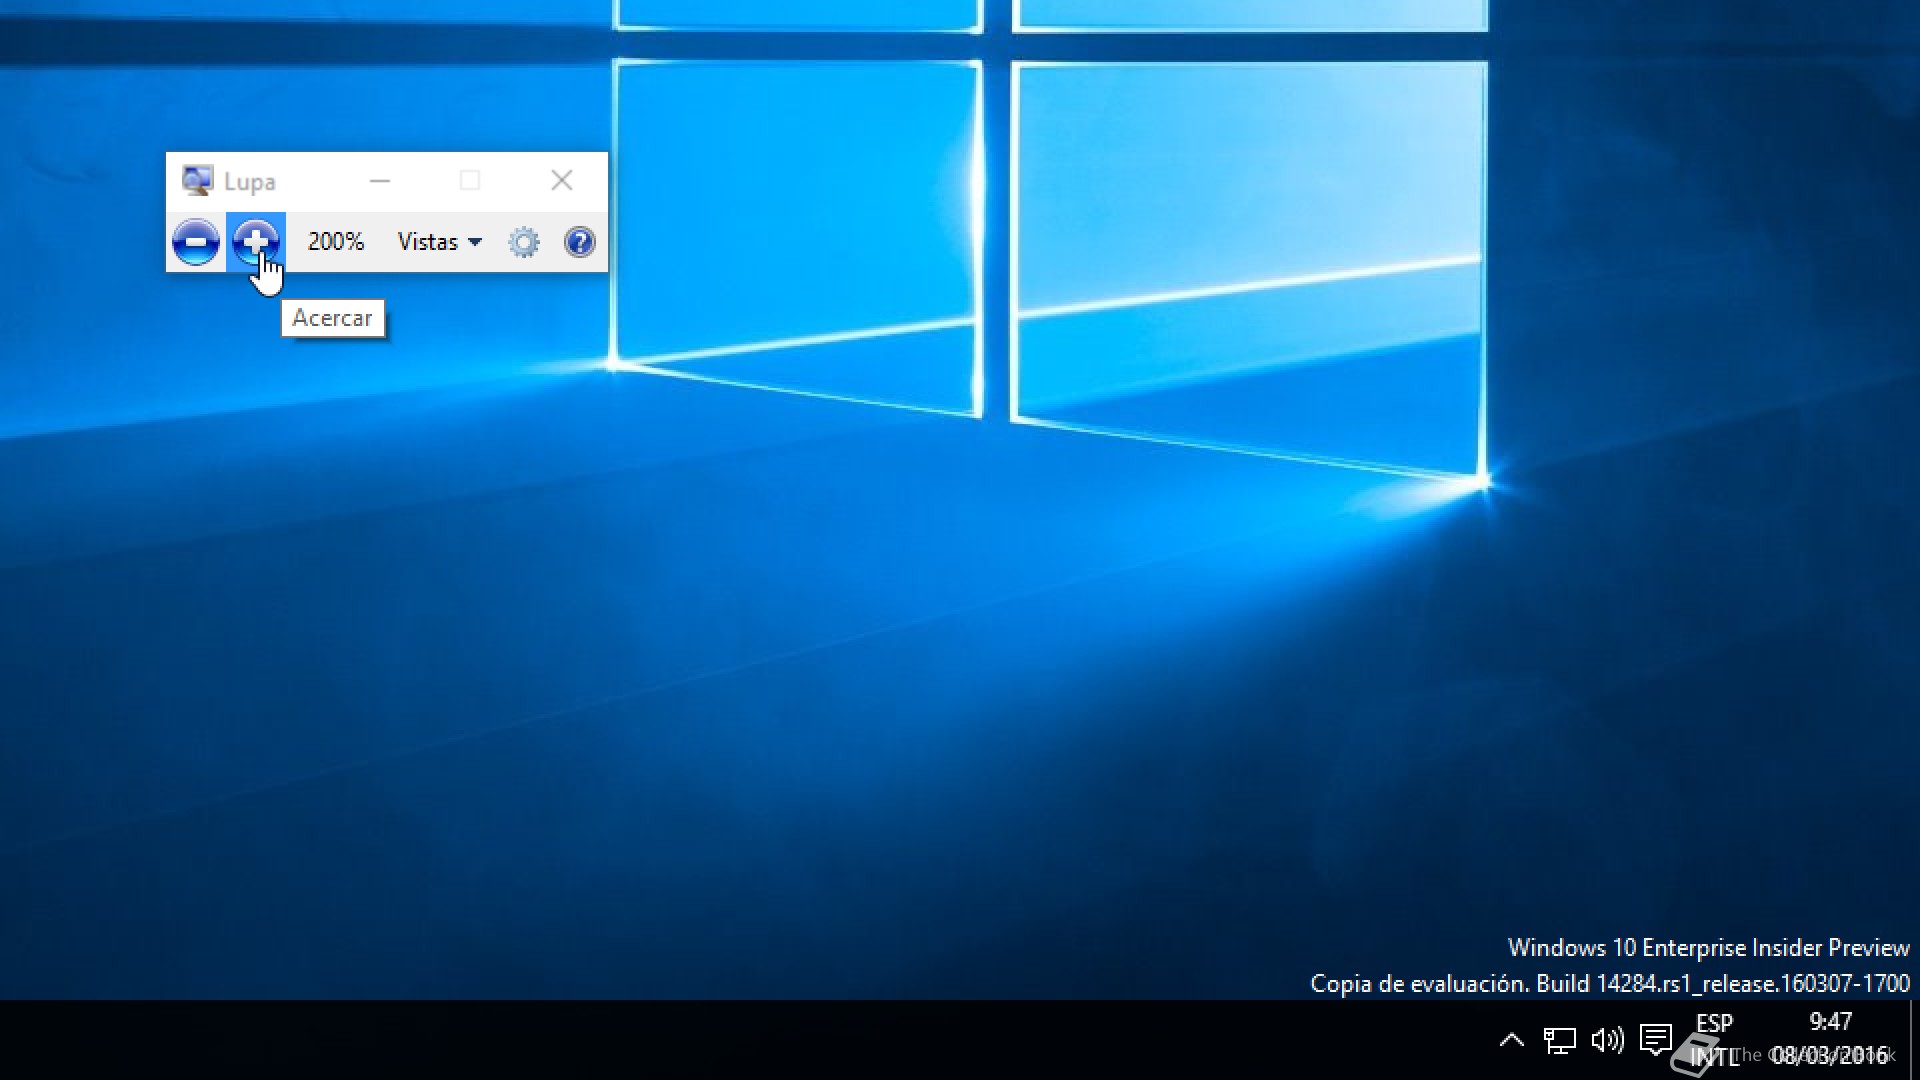The image size is (1920, 1080).
Task: Expand the Vistas dropdown menu
Action: pyautogui.click(x=440, y=242)
